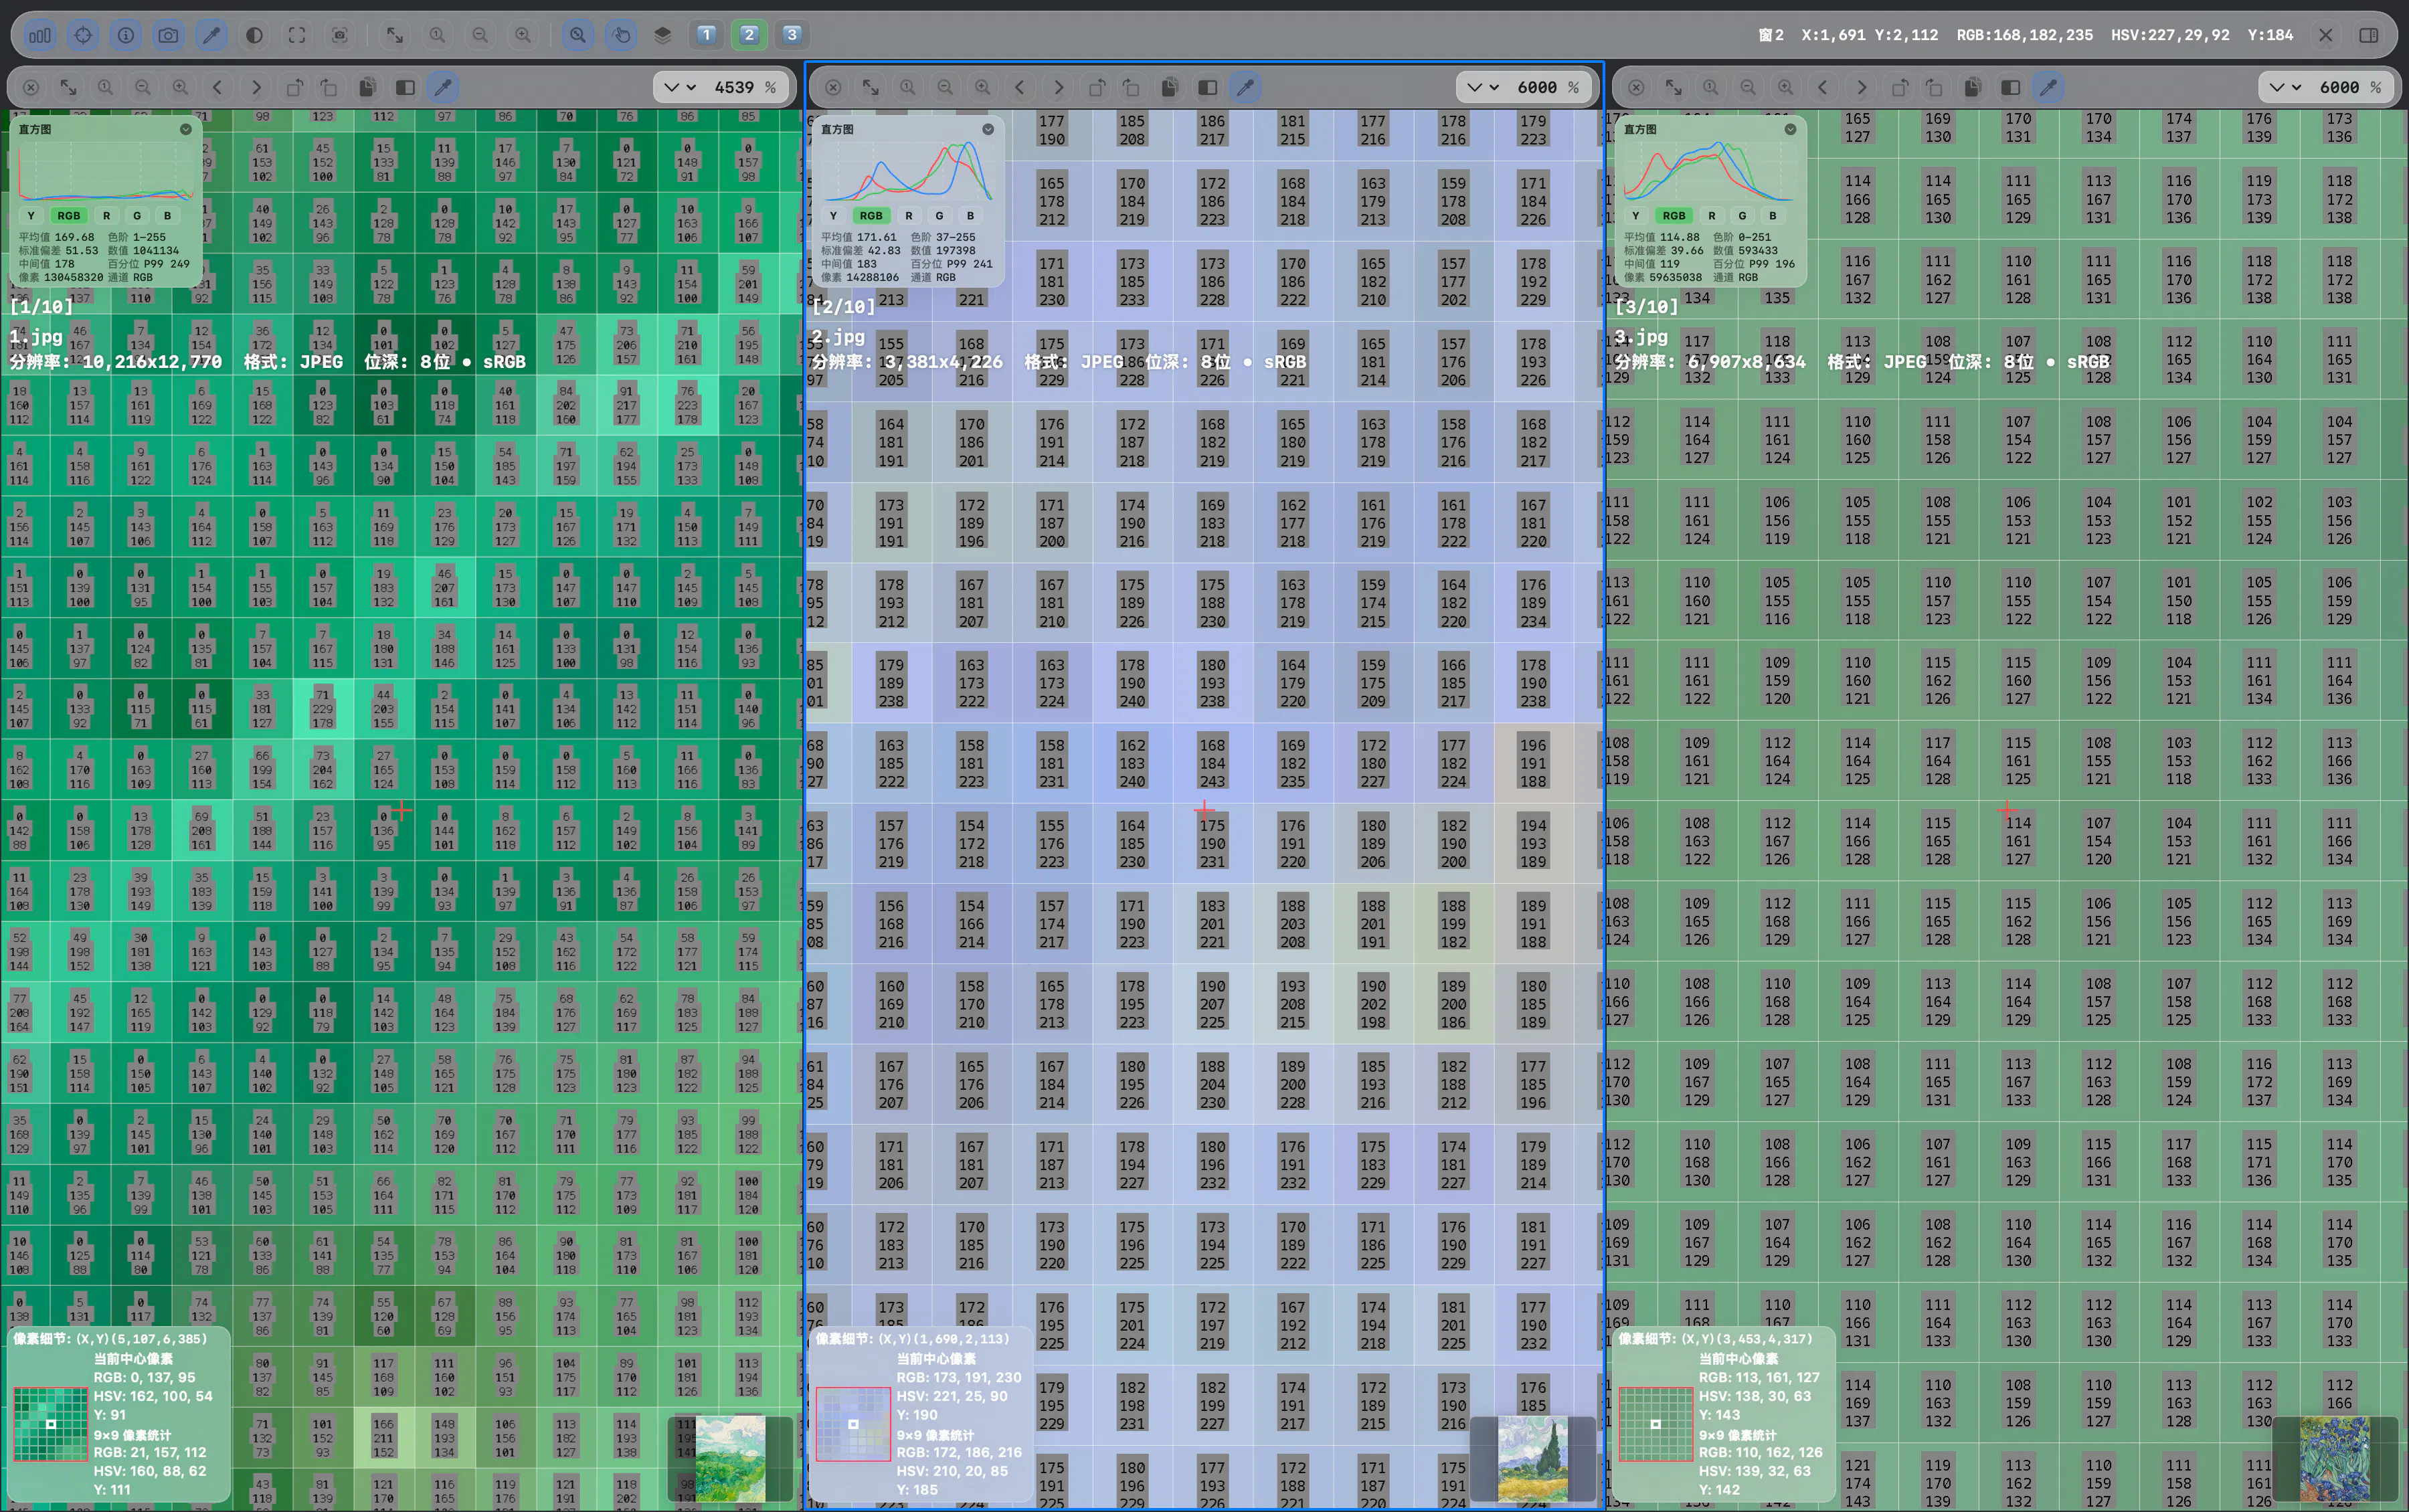Go to previous image in pane 3
This screenshot has height=1512, width=2409.
1823,87
